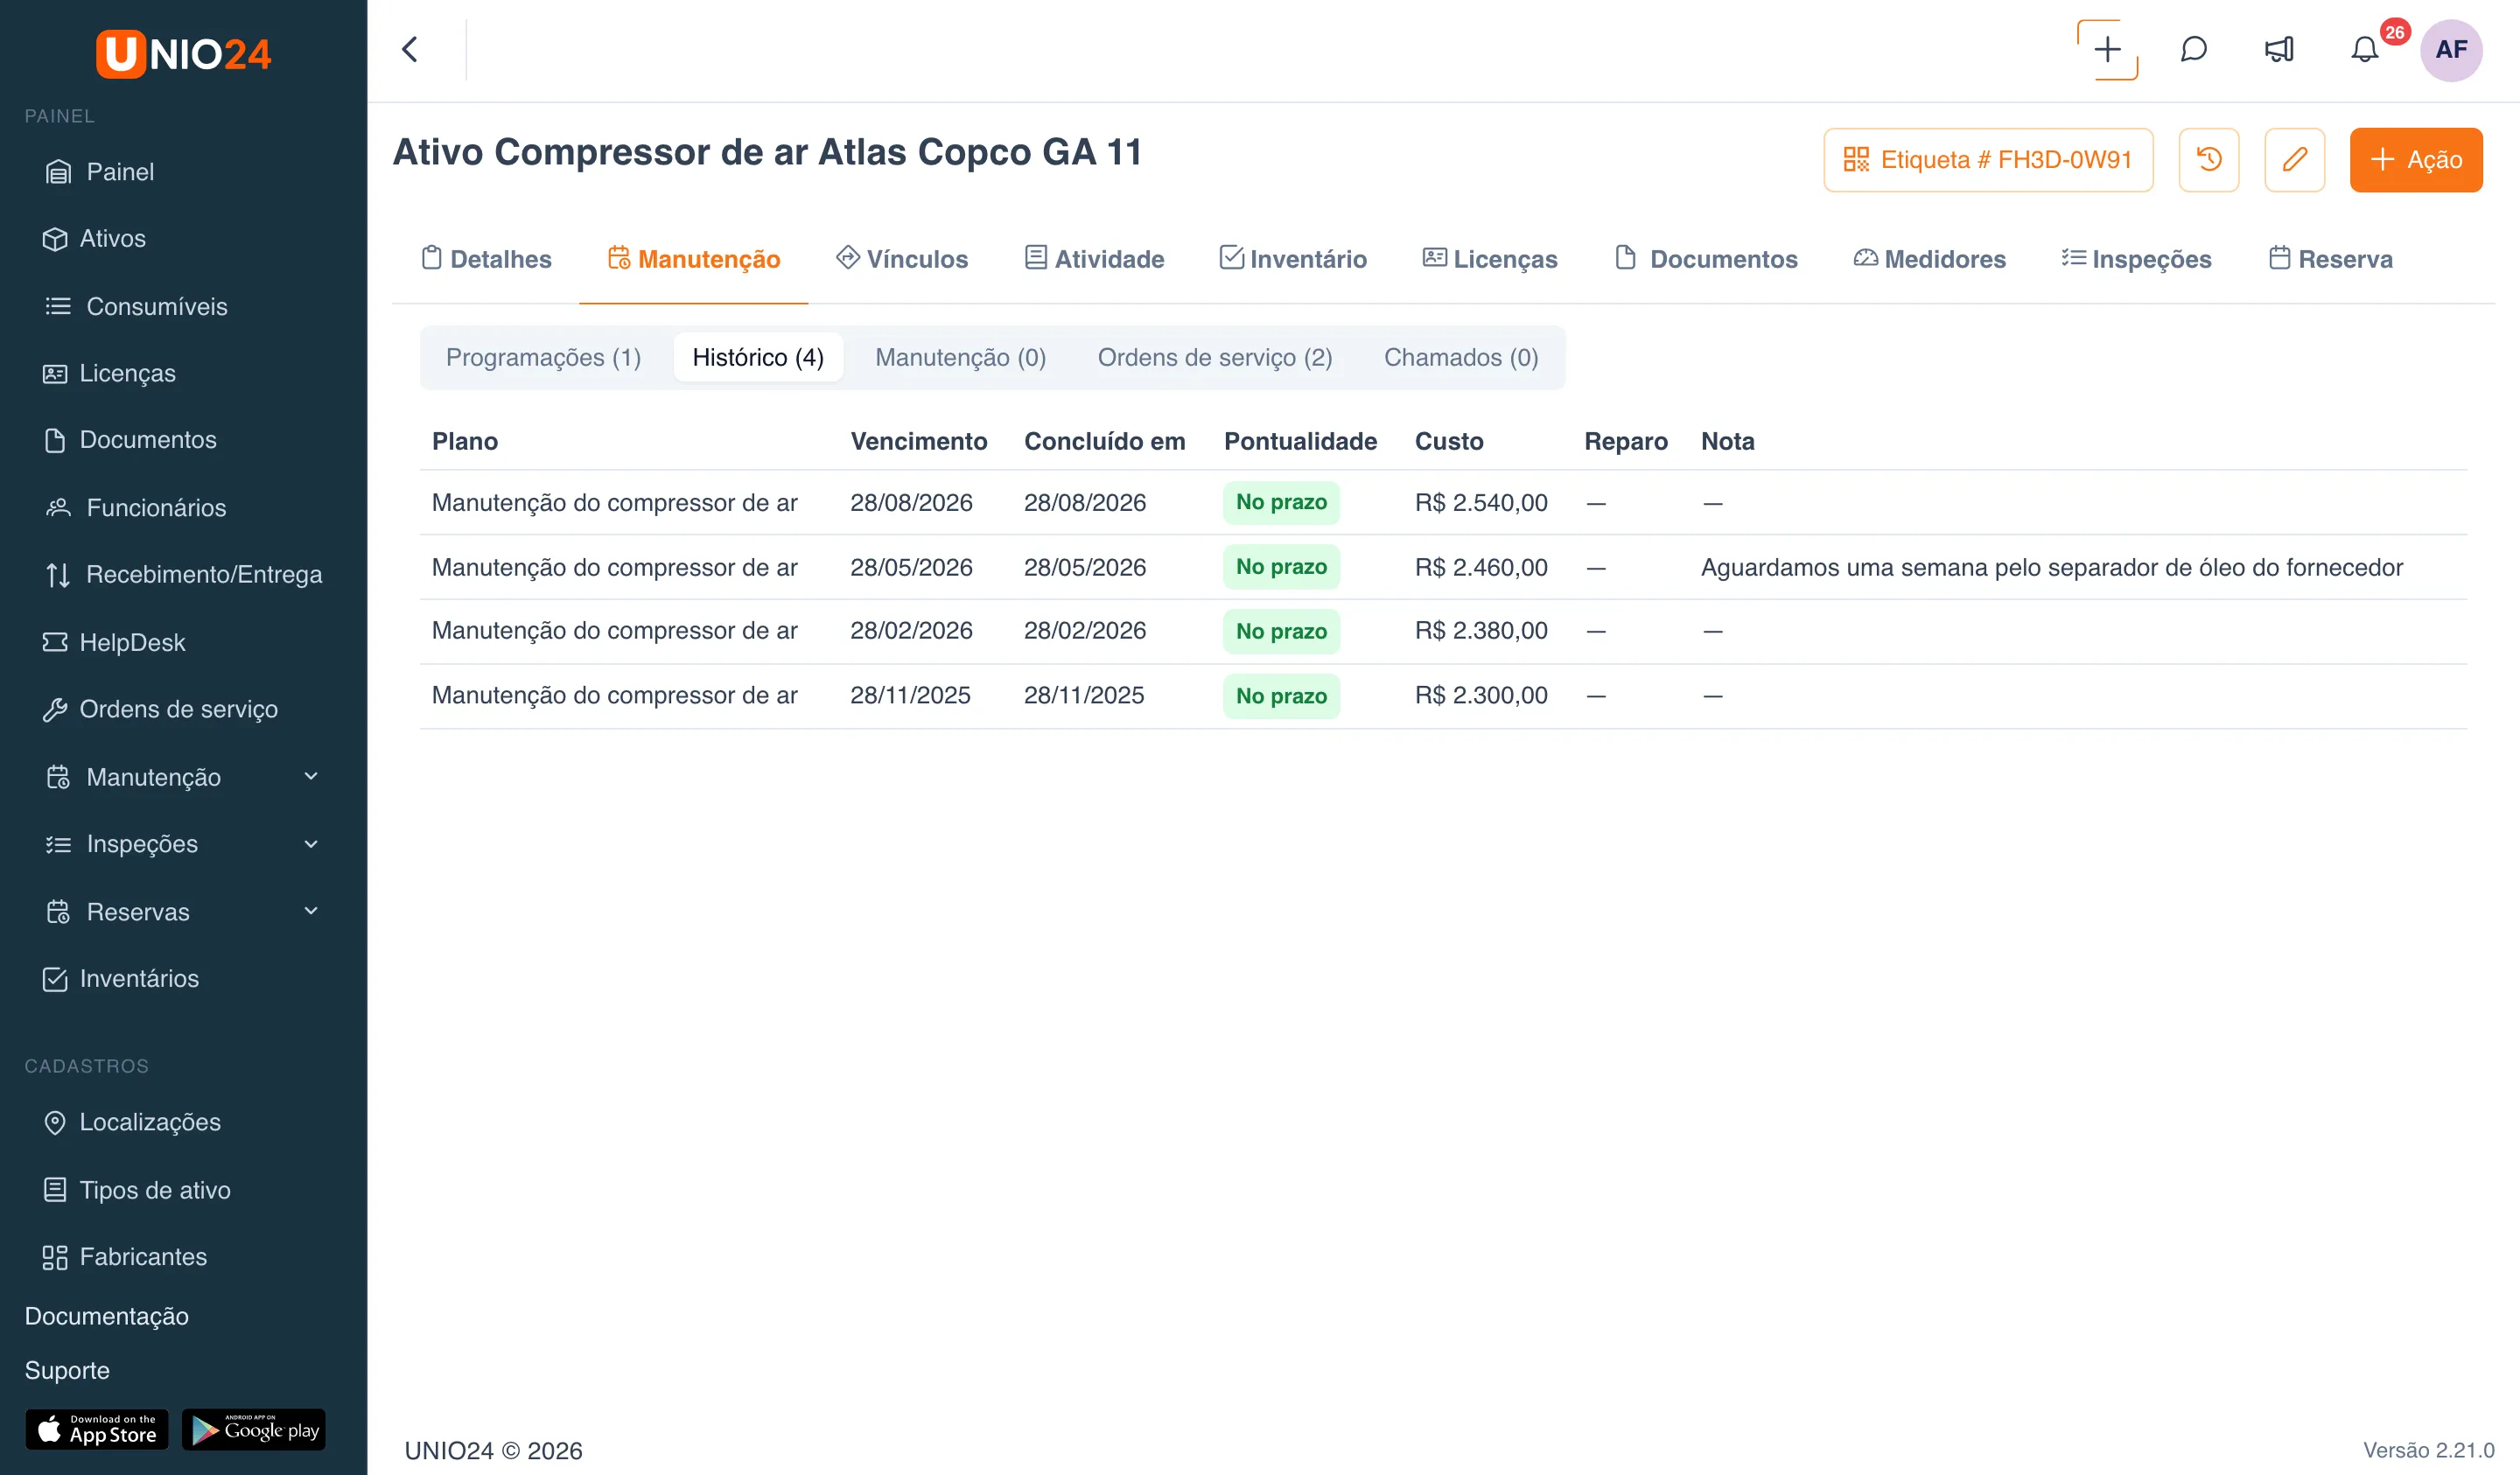Click the Ação button

2415,159
